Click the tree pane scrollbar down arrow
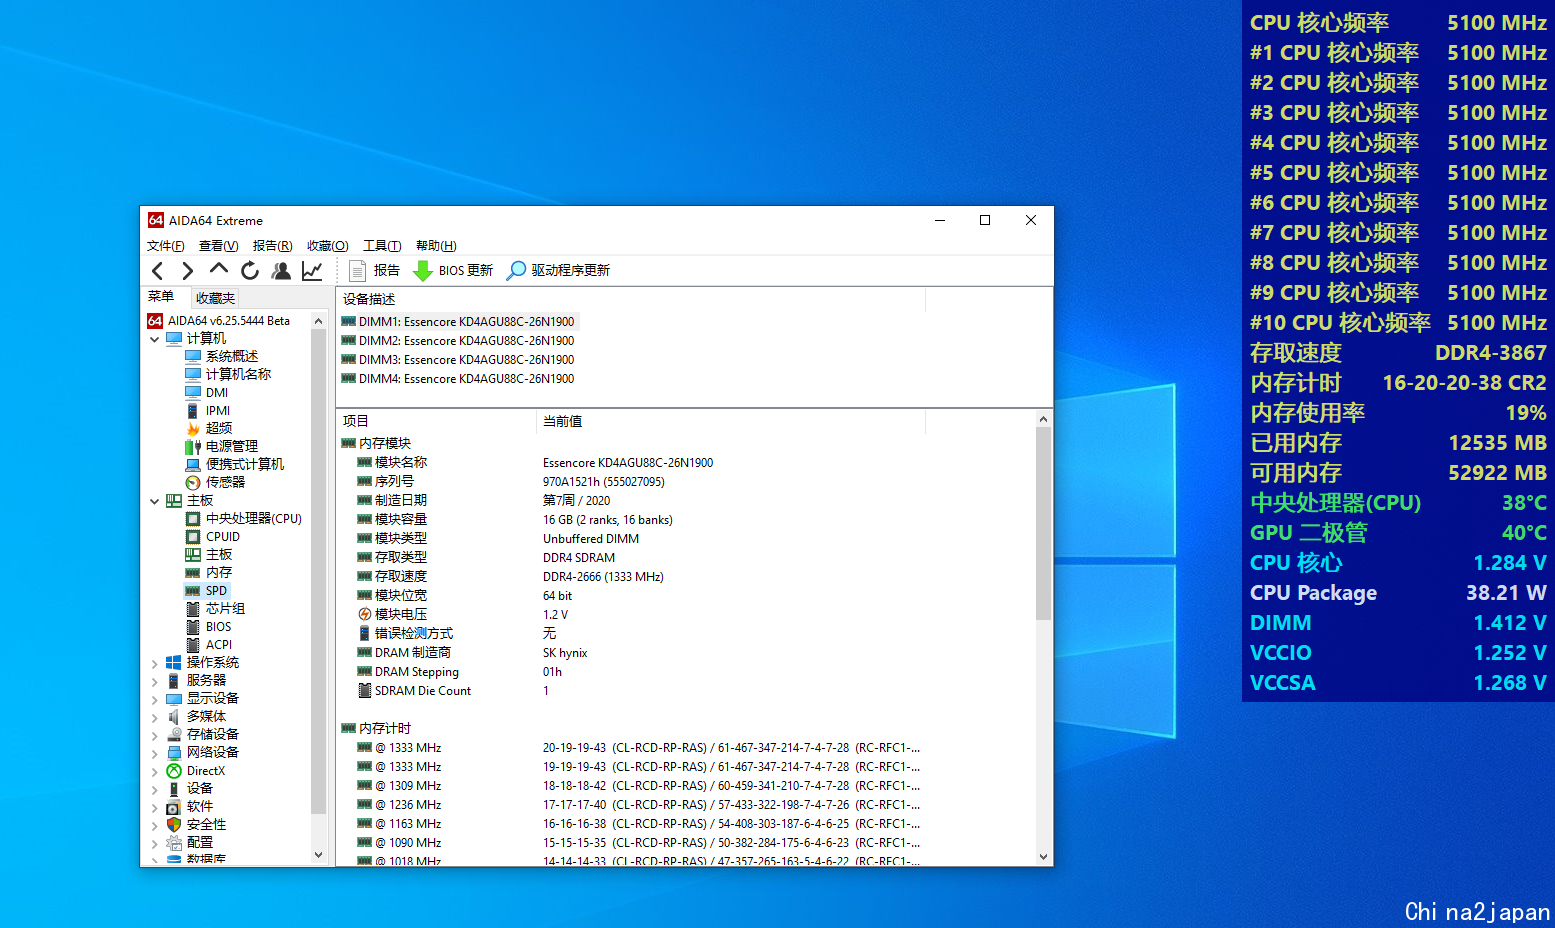 (319, 855)
